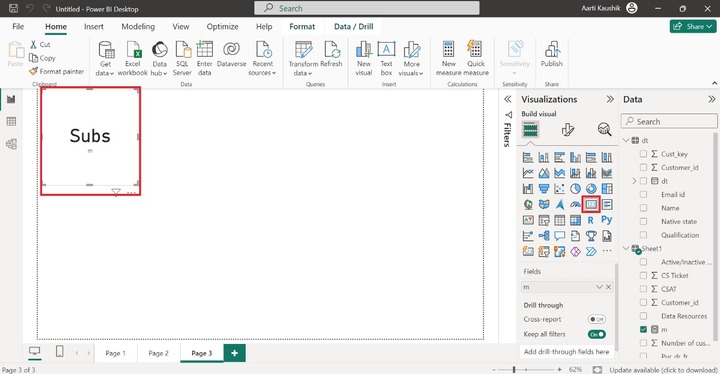Check the Qualification field
720x374 pixels.
[643, 235]
